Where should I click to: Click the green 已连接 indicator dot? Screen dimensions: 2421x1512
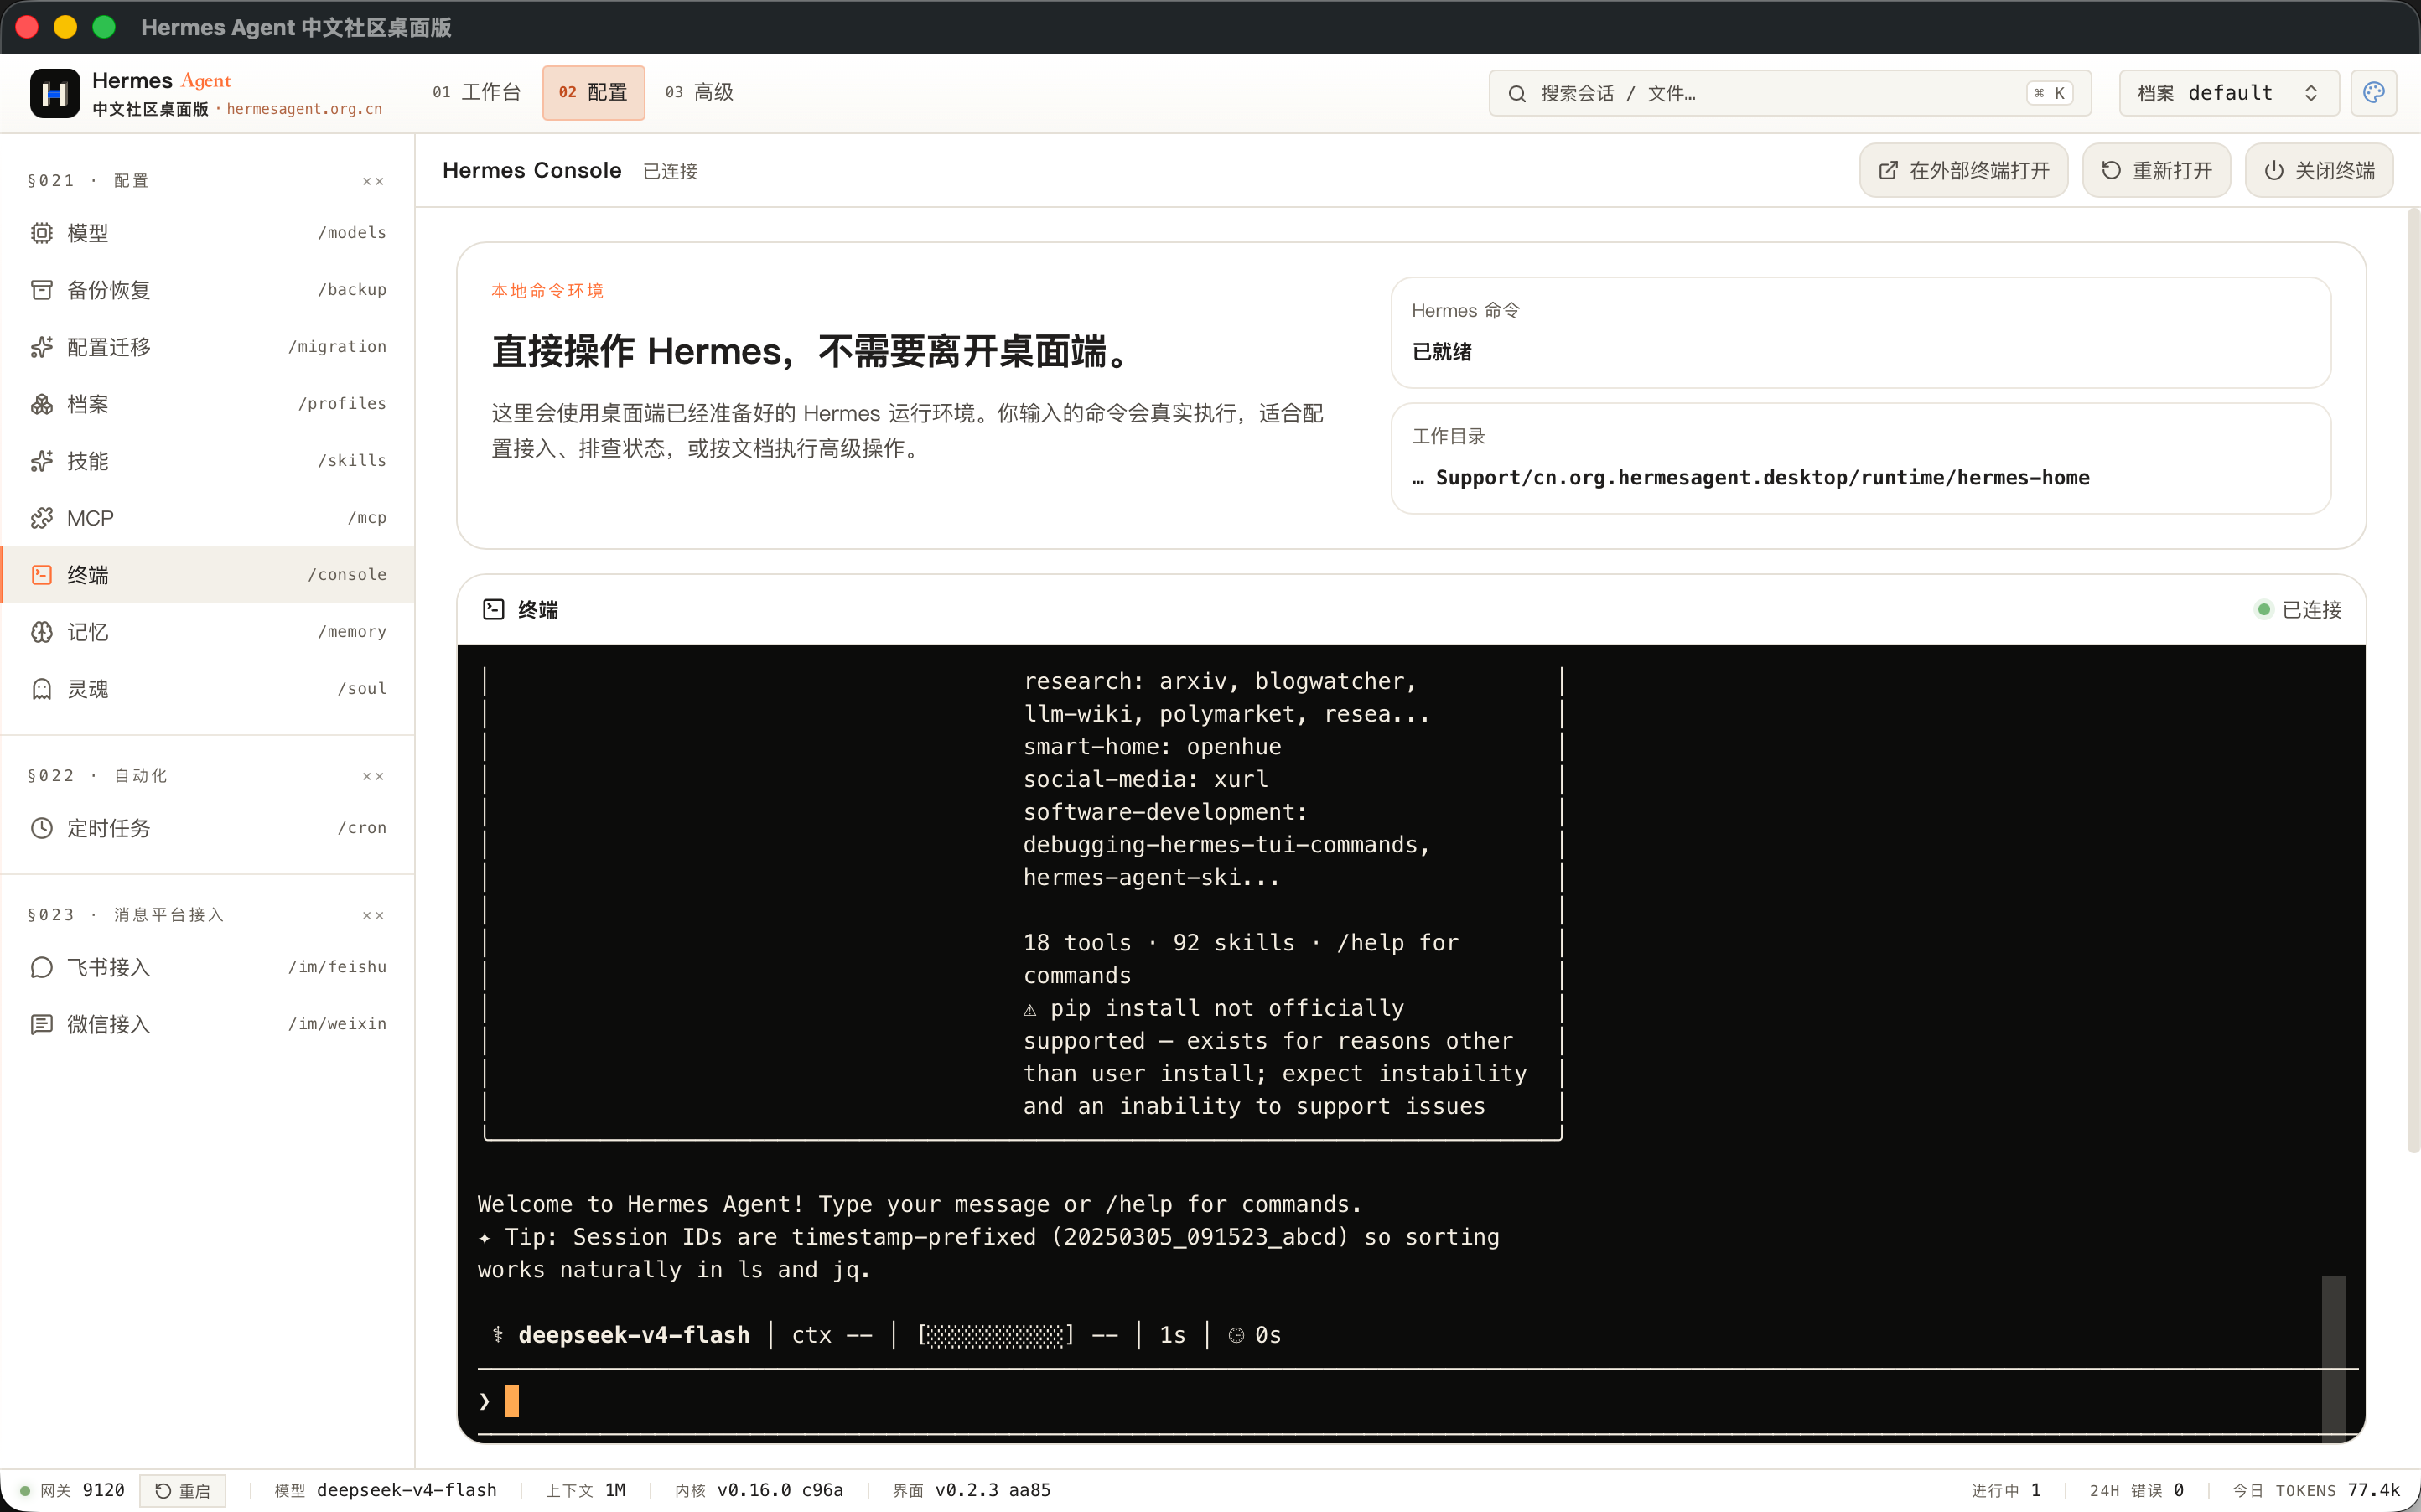[2264, 609]
